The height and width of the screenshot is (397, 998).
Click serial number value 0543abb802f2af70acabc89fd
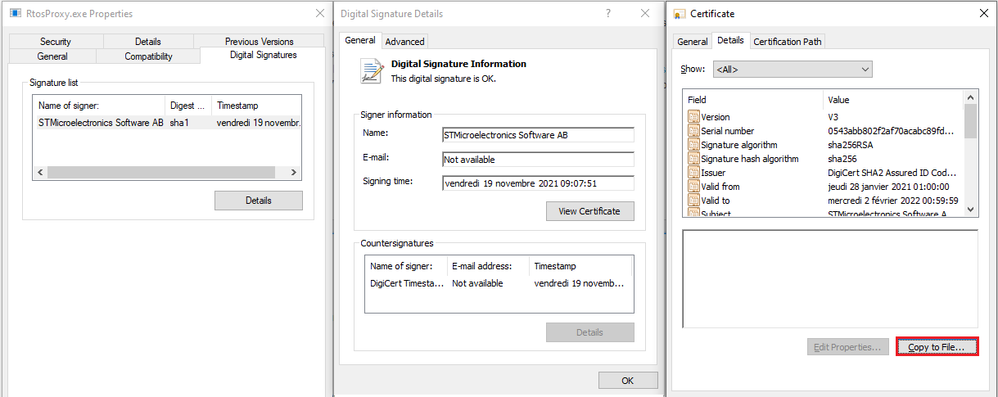[891, 131]
